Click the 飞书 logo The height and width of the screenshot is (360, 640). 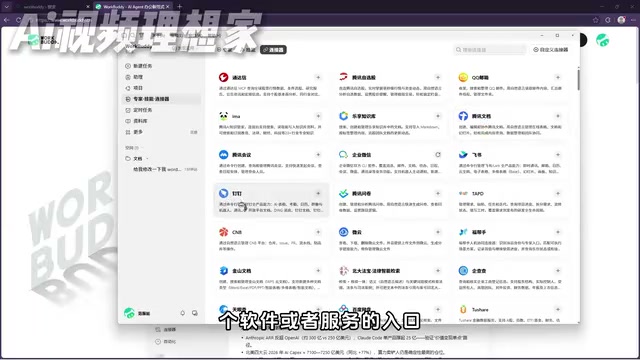463,155
